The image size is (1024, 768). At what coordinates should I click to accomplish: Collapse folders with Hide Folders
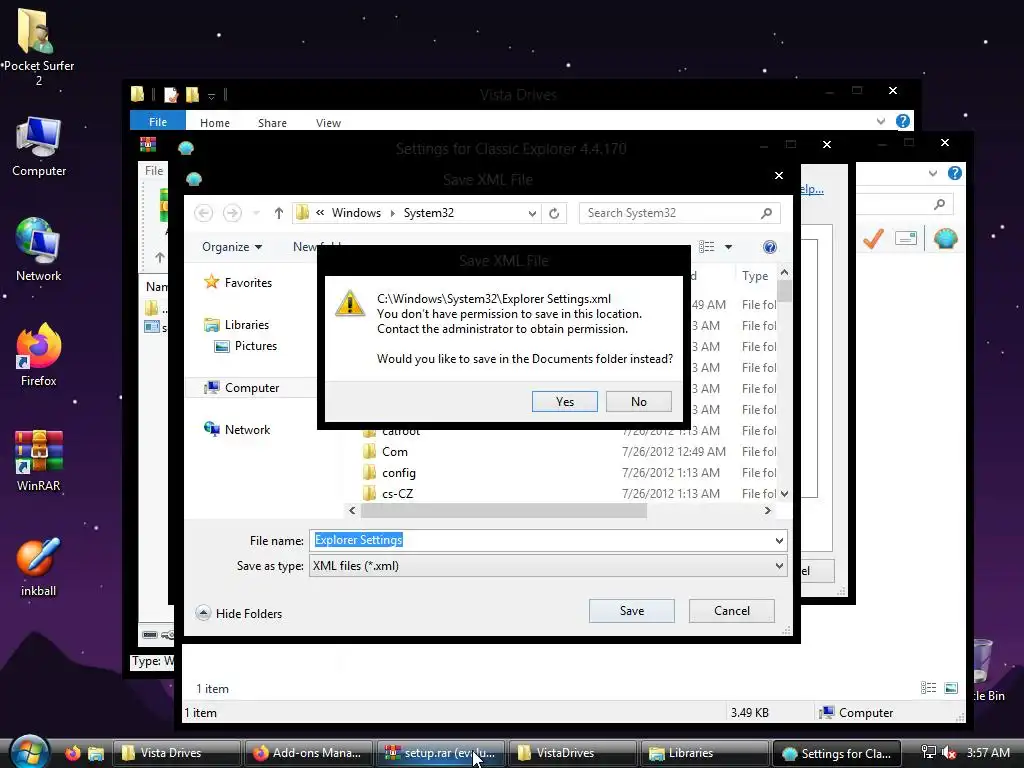point(239,613)
